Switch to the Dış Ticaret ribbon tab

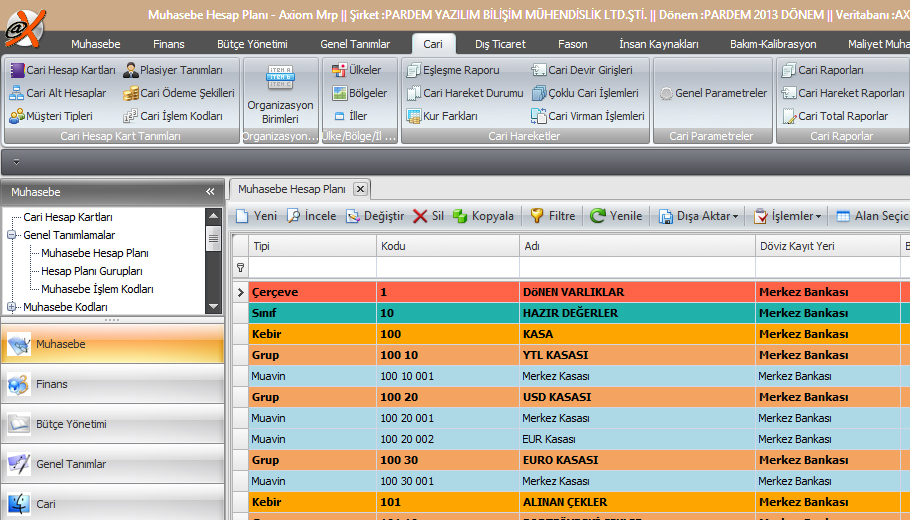pyautogui.click(x=500, y=44)
